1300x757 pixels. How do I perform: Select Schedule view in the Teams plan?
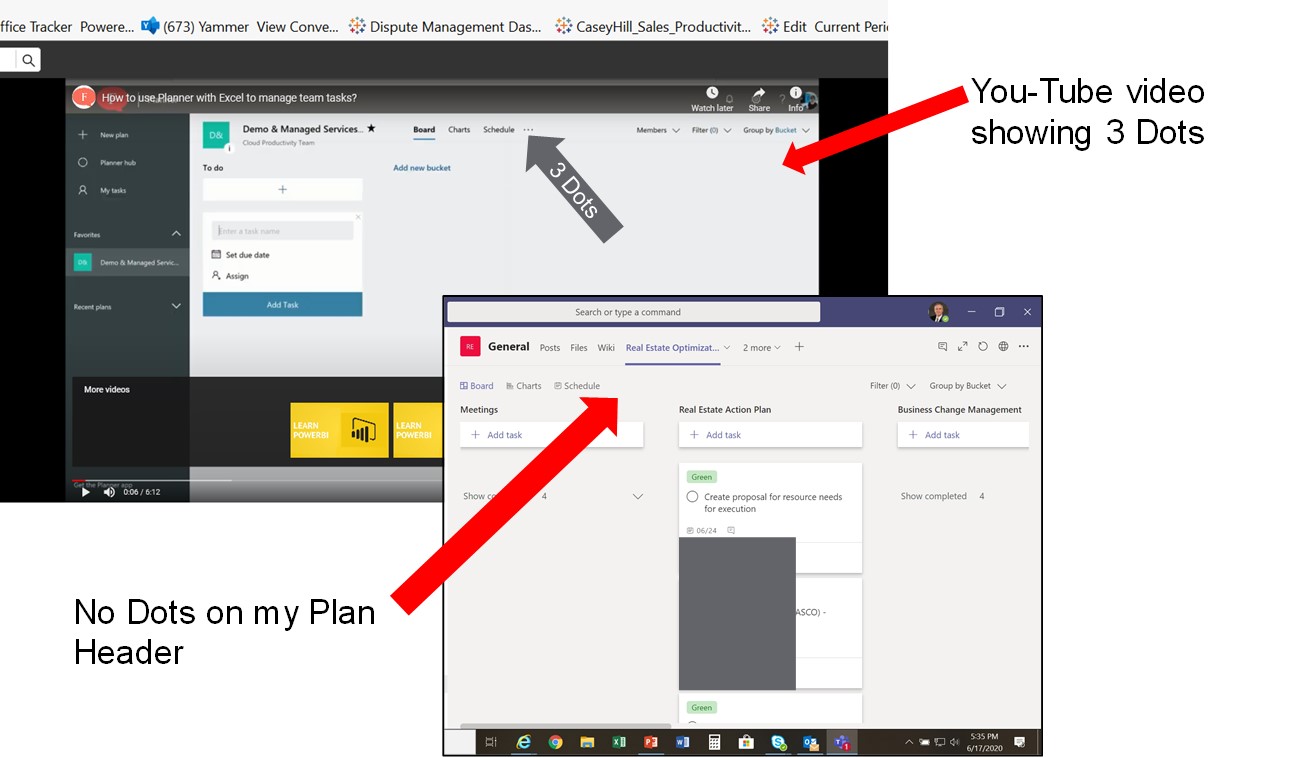(577, 386)
